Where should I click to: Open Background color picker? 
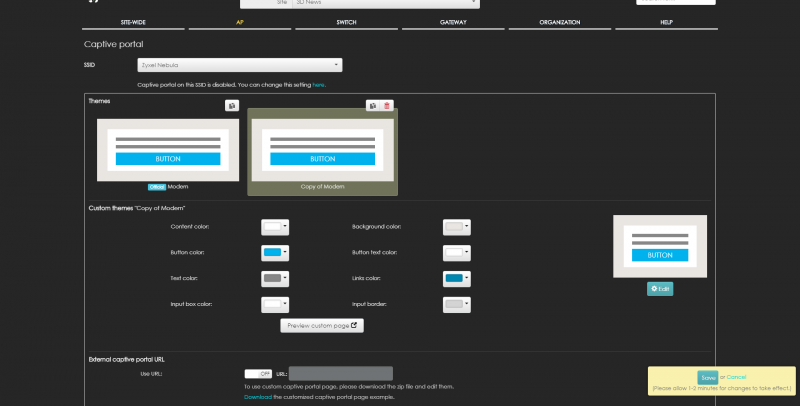coord(457,227)
